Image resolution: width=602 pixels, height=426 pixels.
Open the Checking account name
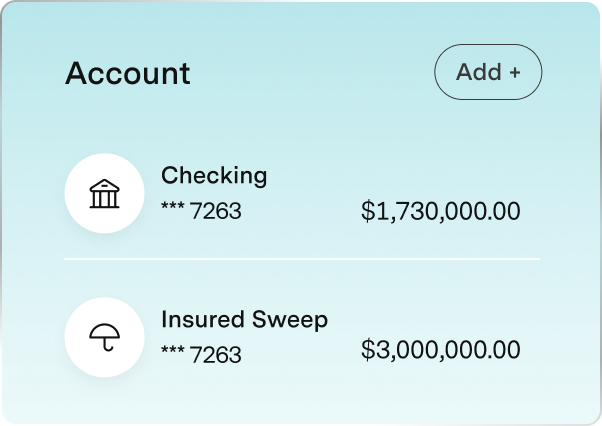coord(214,176)
